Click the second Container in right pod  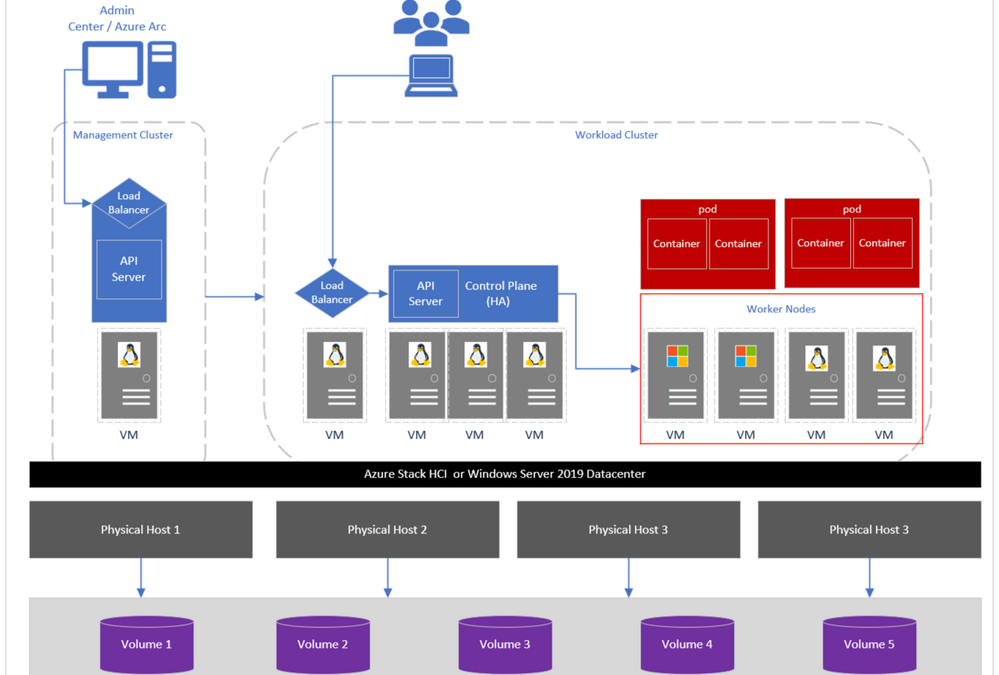[x=882, y=243]
